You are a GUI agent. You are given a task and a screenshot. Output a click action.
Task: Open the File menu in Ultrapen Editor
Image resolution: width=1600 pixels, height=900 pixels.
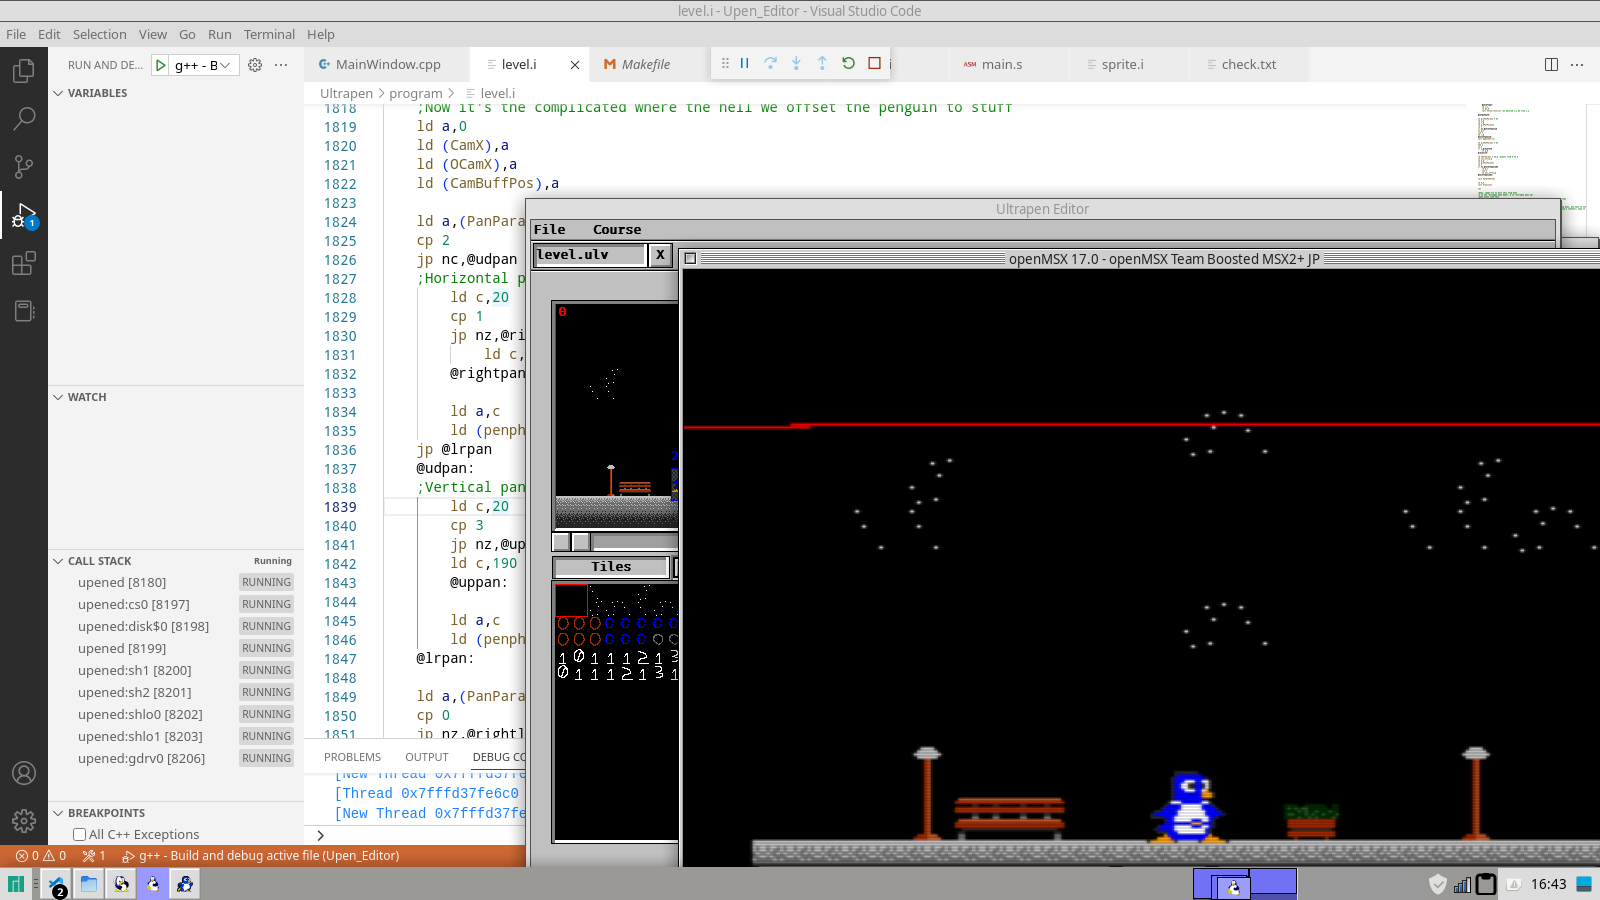(549, 230)
